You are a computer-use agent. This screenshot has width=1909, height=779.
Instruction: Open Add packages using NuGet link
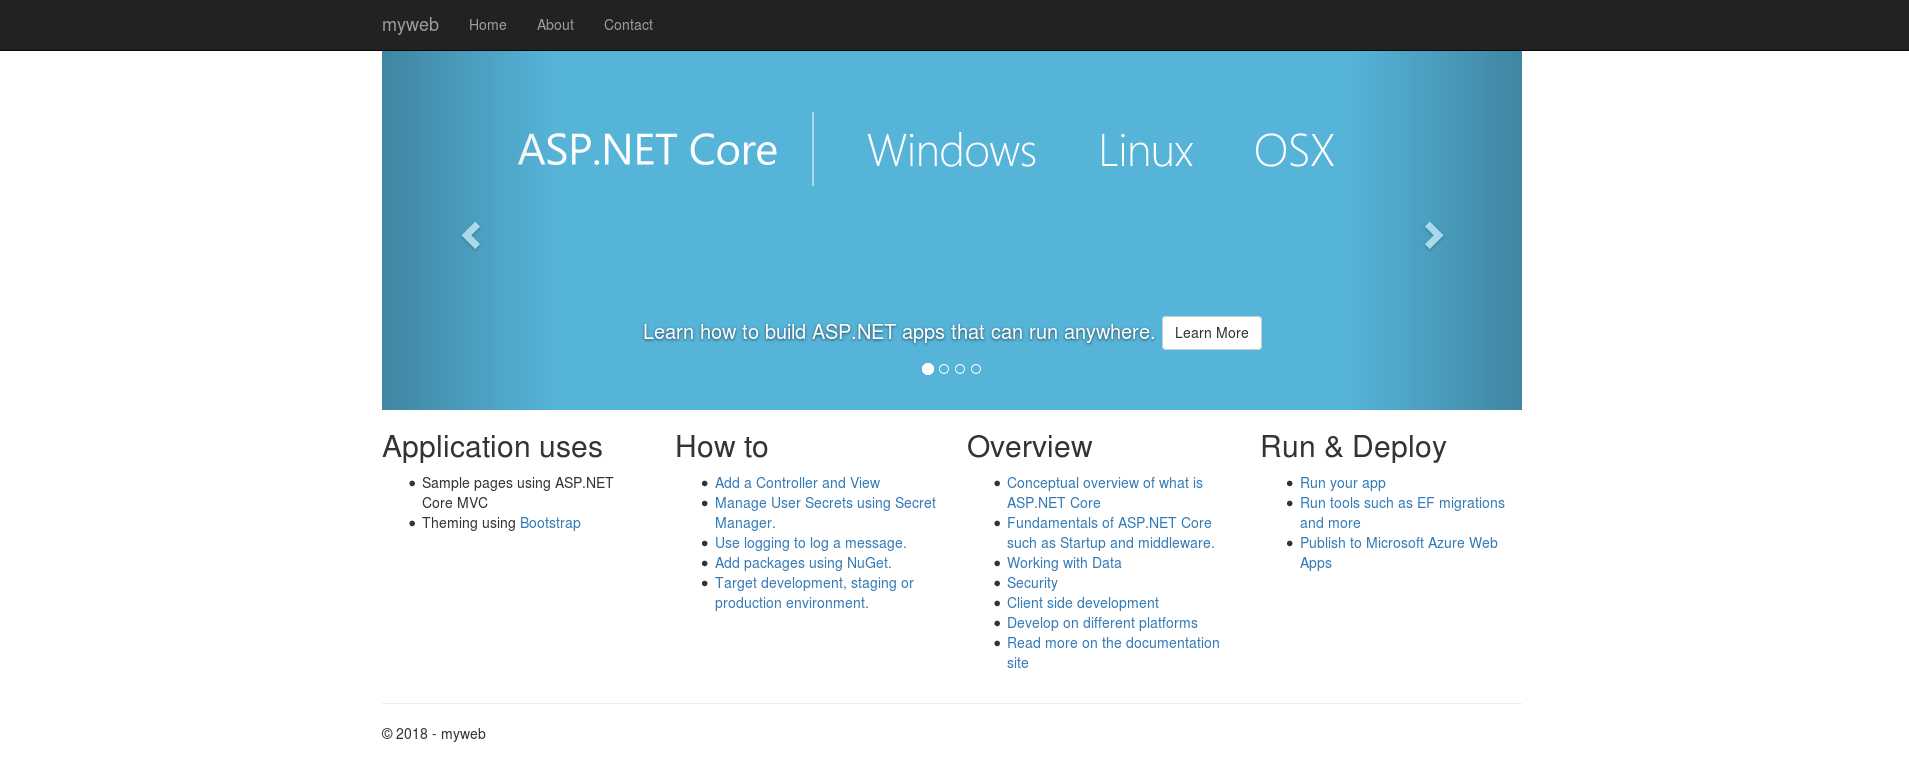803,563
